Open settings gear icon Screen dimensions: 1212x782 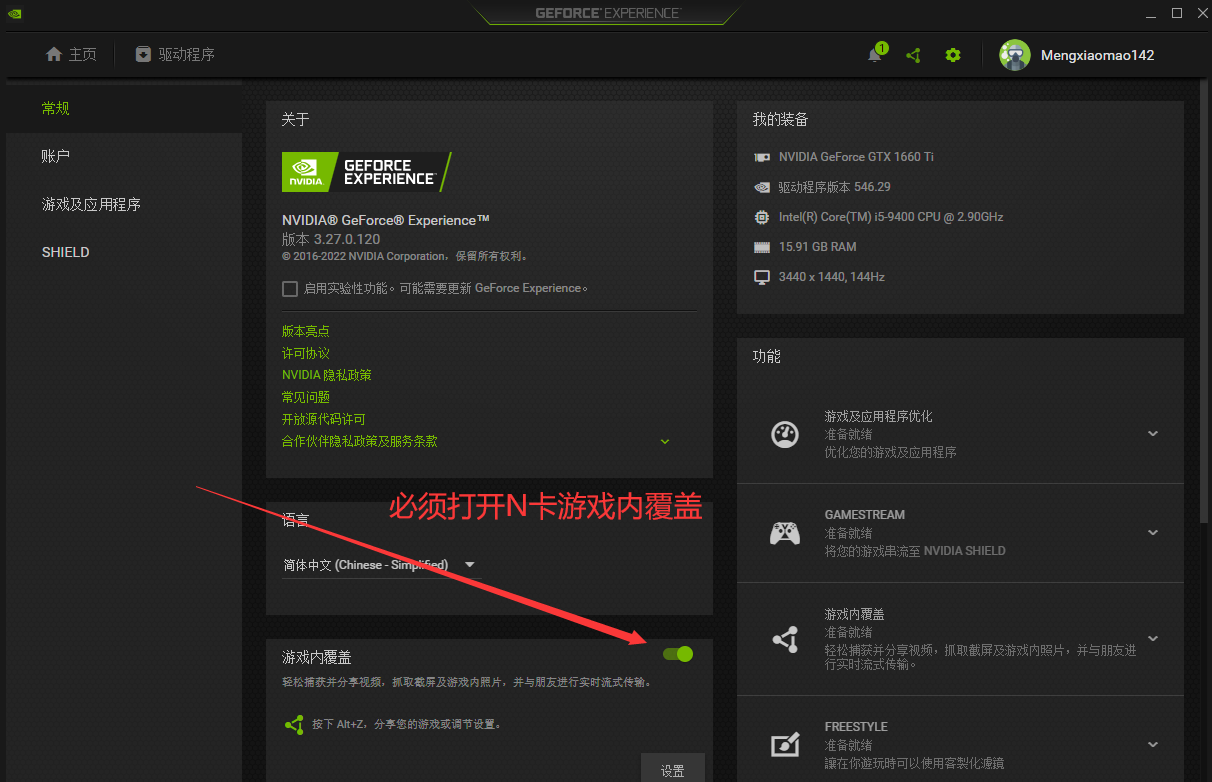coord(953,55)
